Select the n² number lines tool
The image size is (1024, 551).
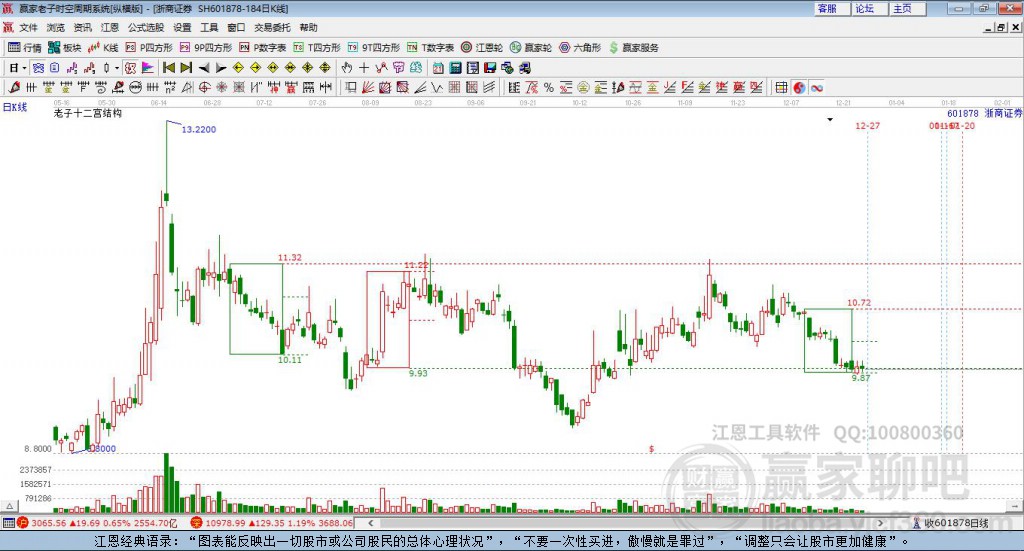point(170,87)
